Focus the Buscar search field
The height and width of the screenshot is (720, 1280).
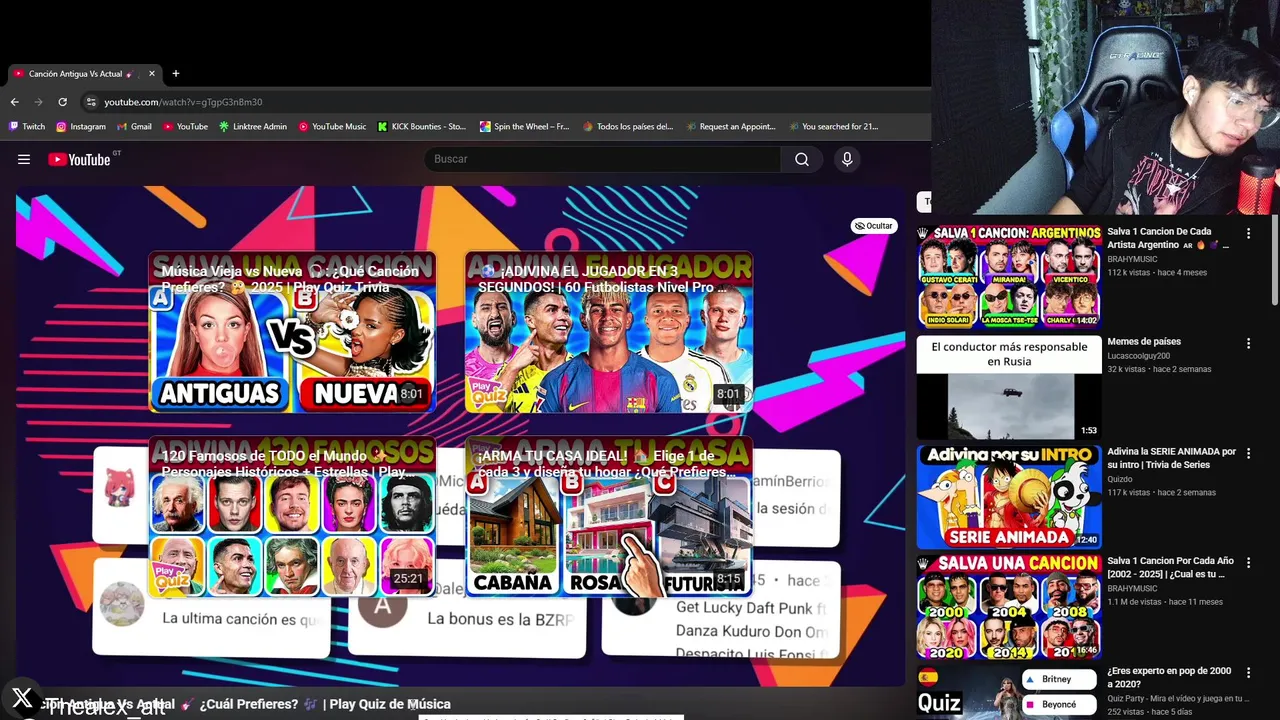pos(602,159)
